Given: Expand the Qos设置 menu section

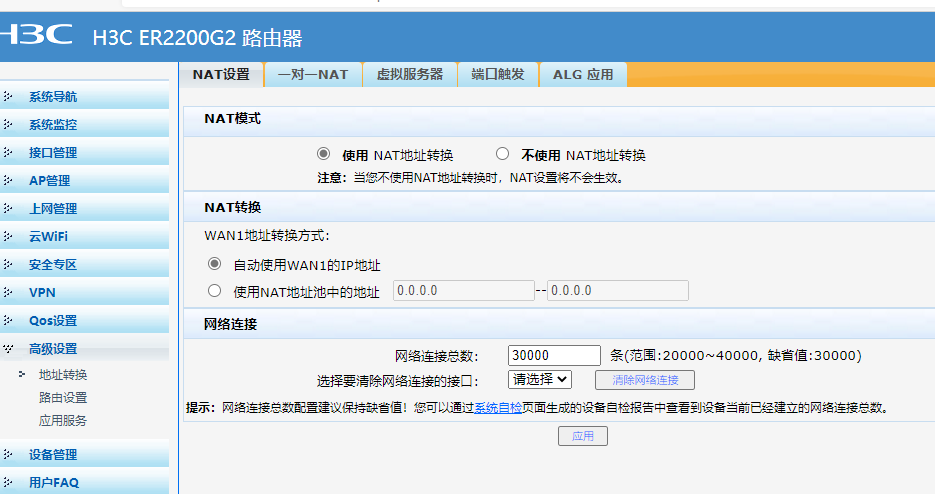Looking at the screenshot, I should [84, 320].
